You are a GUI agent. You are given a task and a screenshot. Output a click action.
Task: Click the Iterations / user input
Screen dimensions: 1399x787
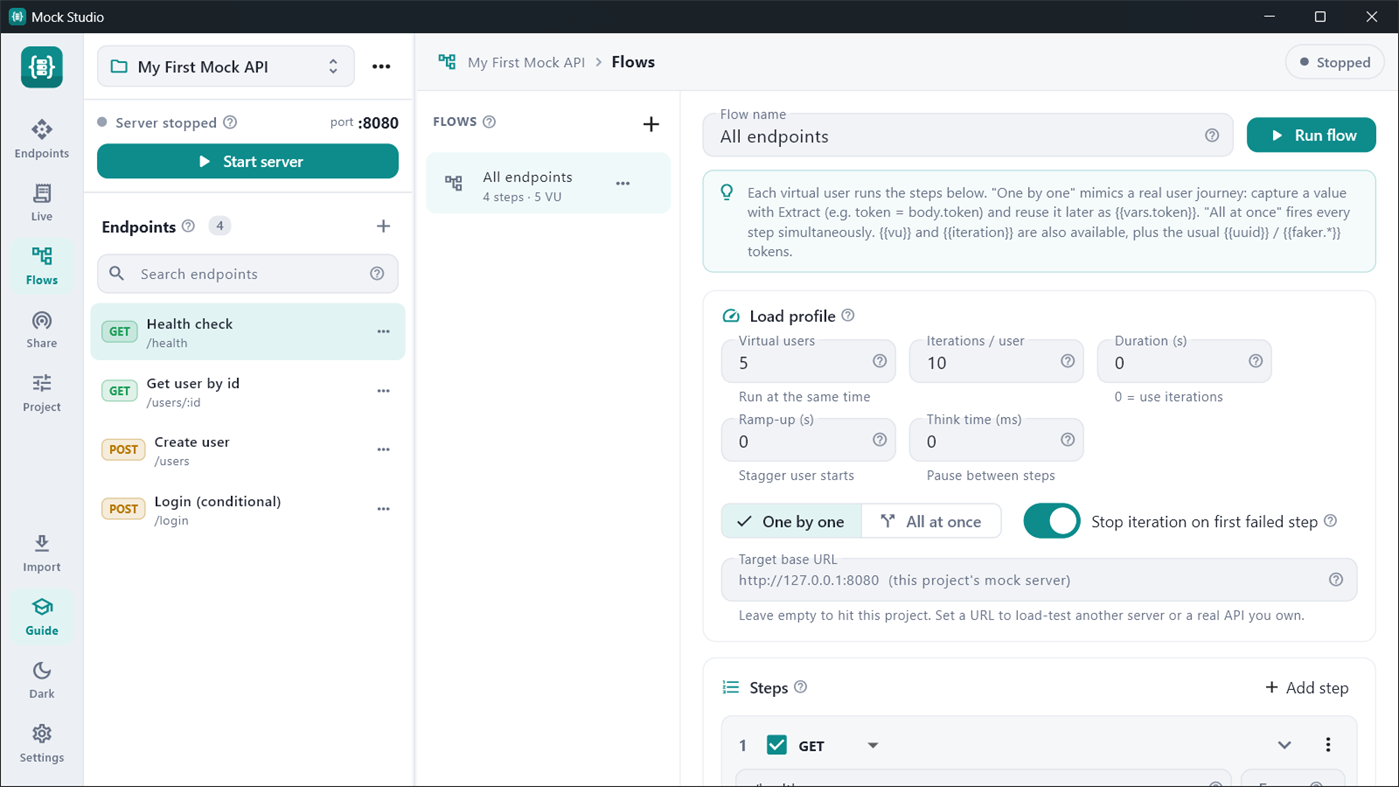pos(996,361)
